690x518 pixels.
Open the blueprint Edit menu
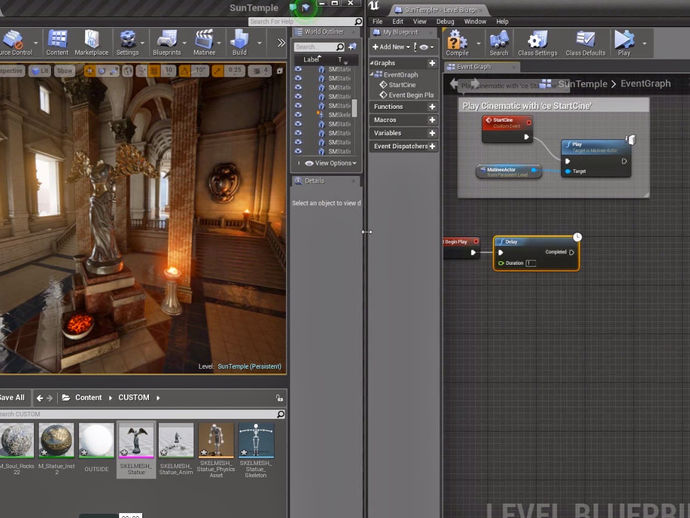(x=398, y=21)
